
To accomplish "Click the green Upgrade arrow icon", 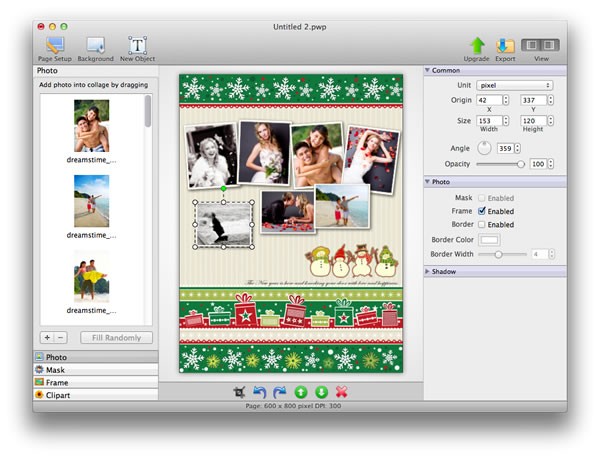I will coord(477,45).
